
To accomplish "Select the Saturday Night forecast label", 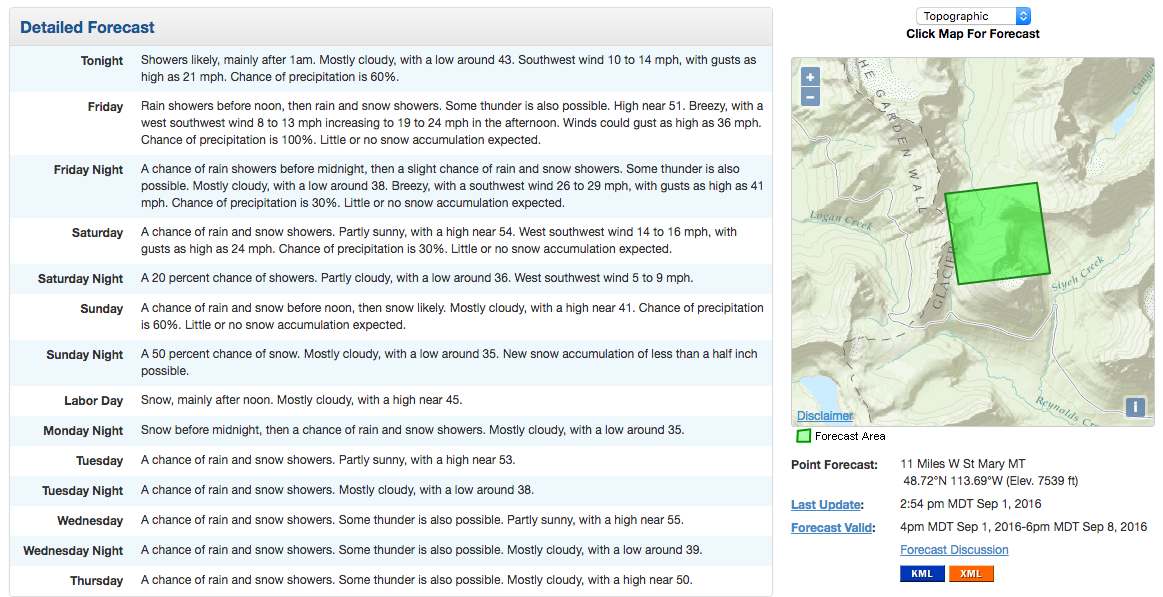I will 80,279.
